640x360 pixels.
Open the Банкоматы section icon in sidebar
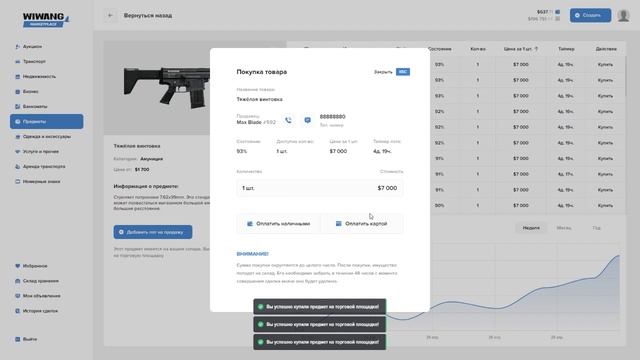18,107
